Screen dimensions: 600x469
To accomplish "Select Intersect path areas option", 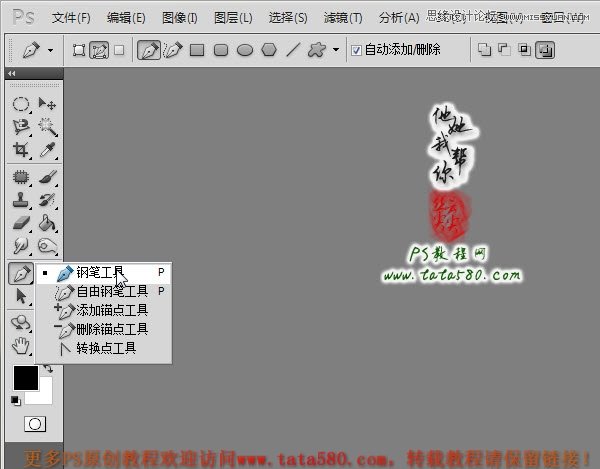I will coord(524,50).
